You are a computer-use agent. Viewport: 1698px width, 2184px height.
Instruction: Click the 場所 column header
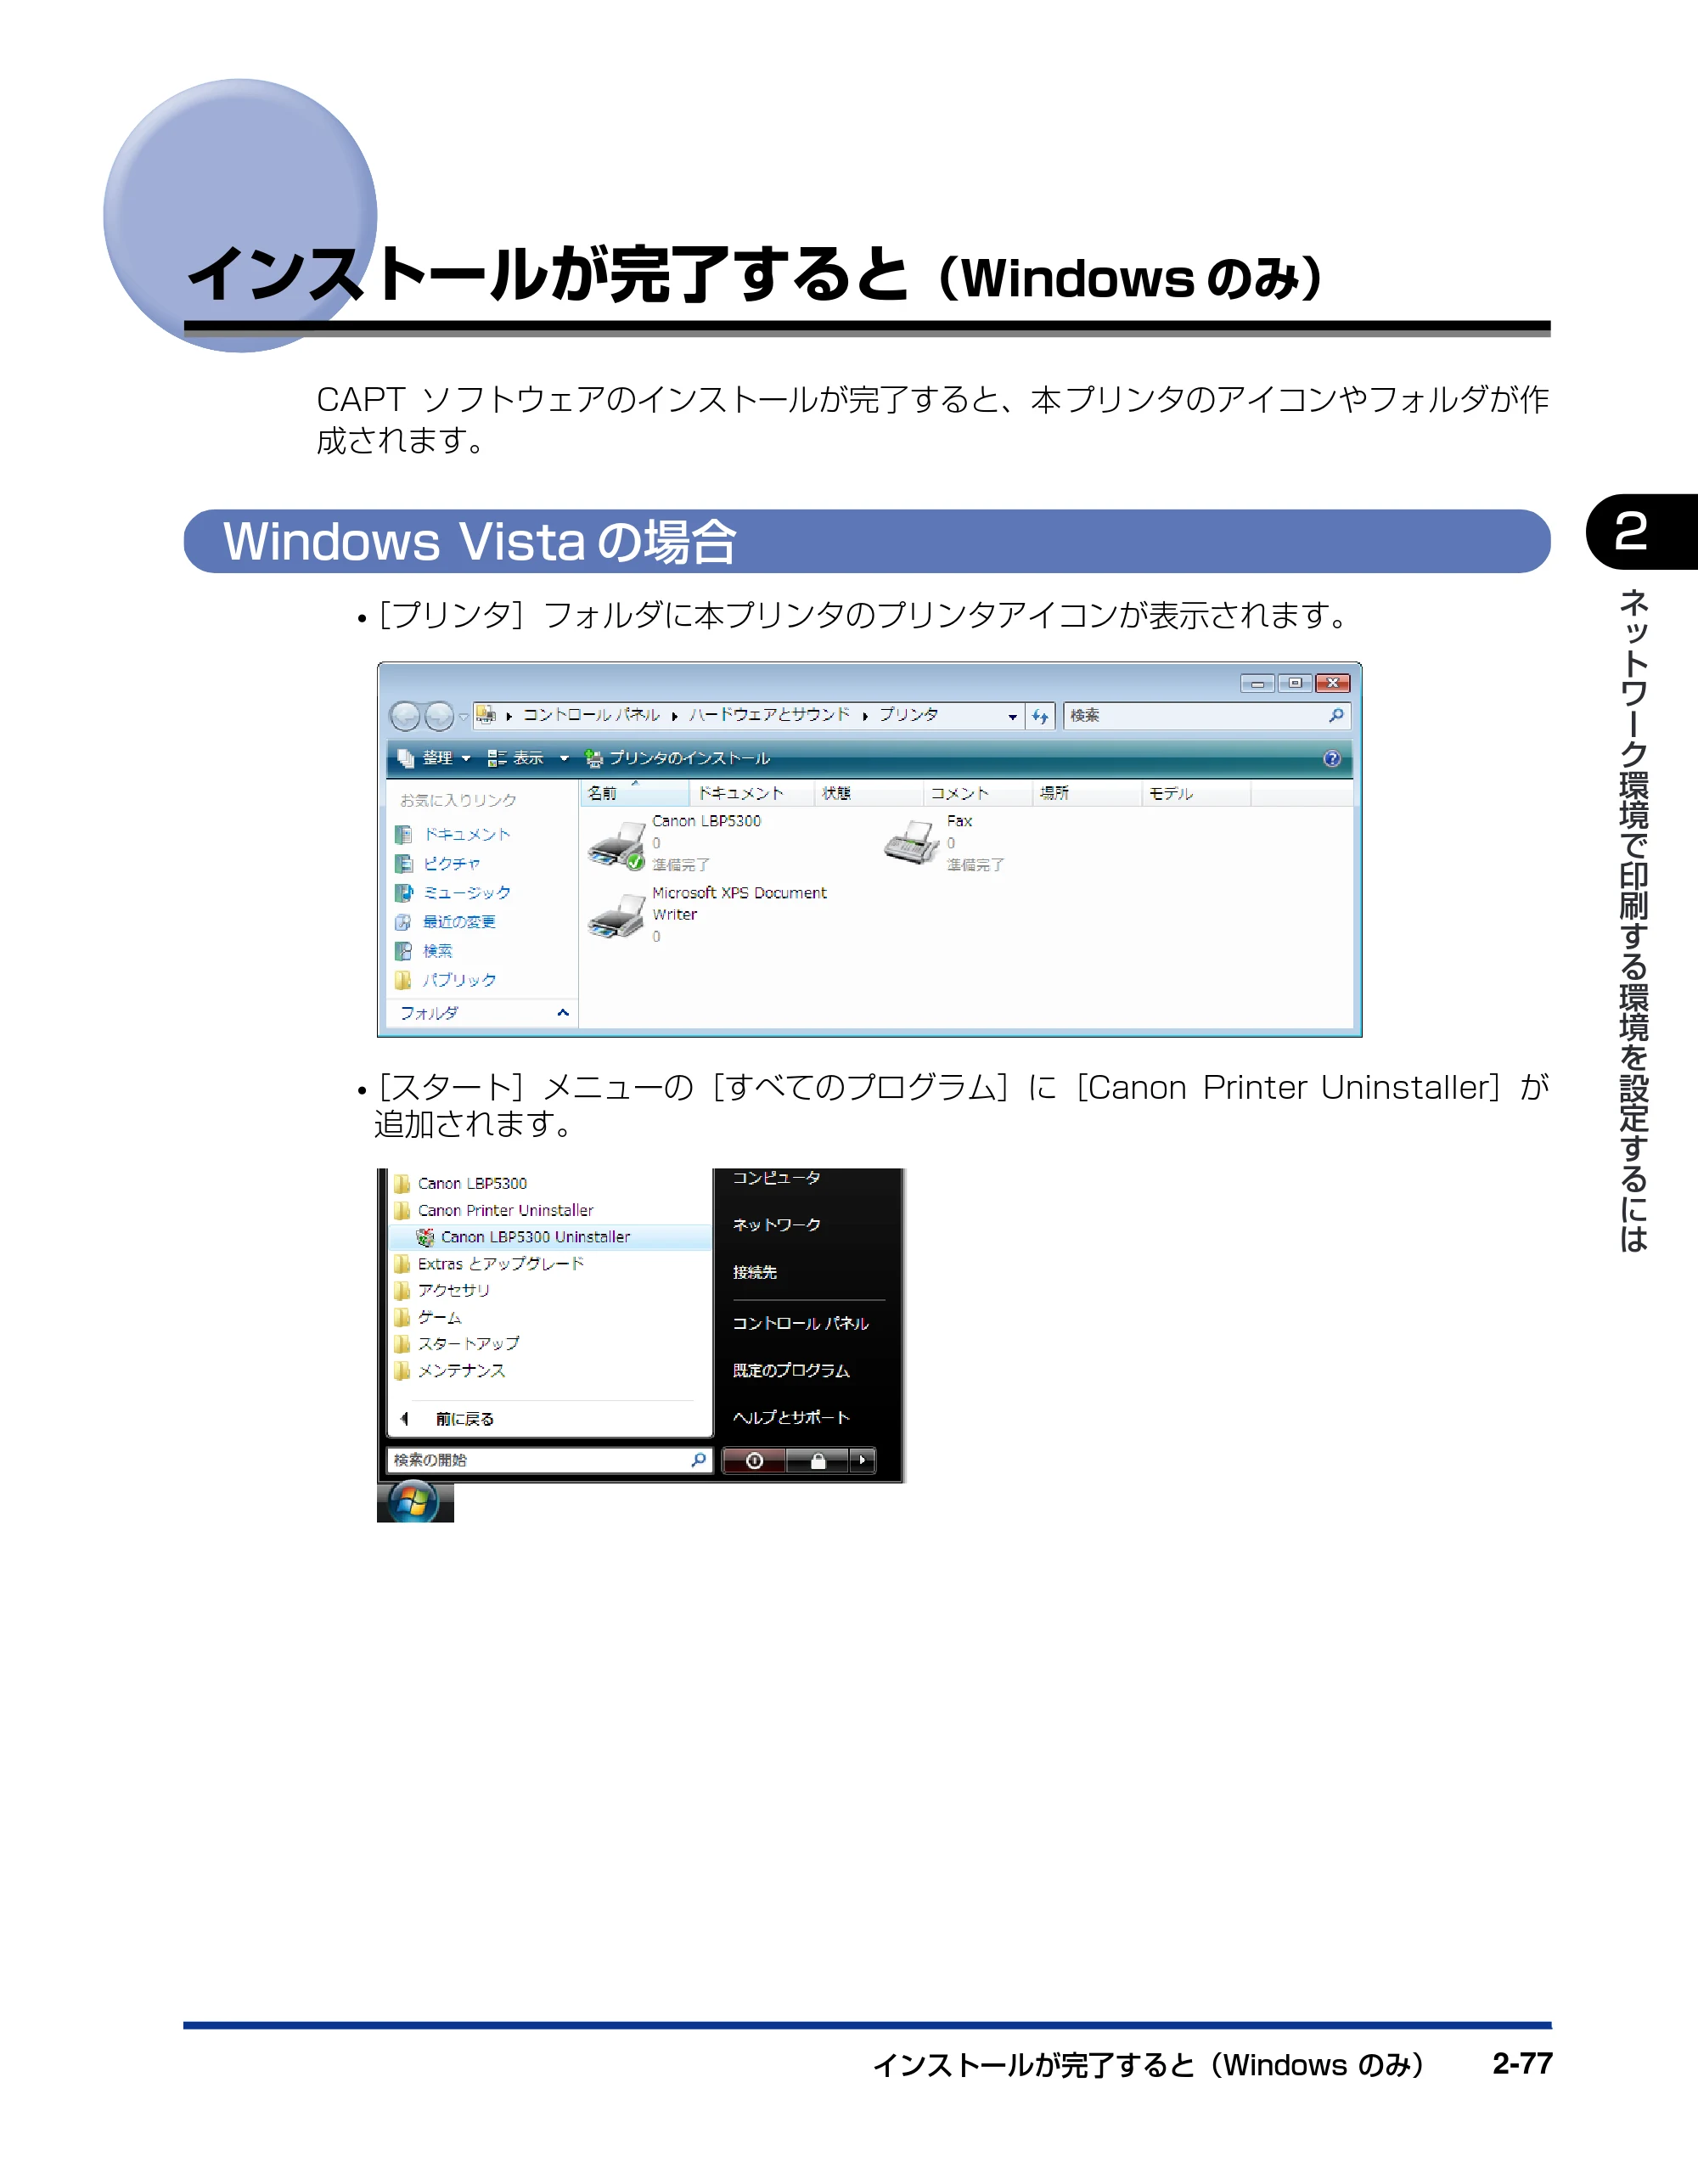1087,794
